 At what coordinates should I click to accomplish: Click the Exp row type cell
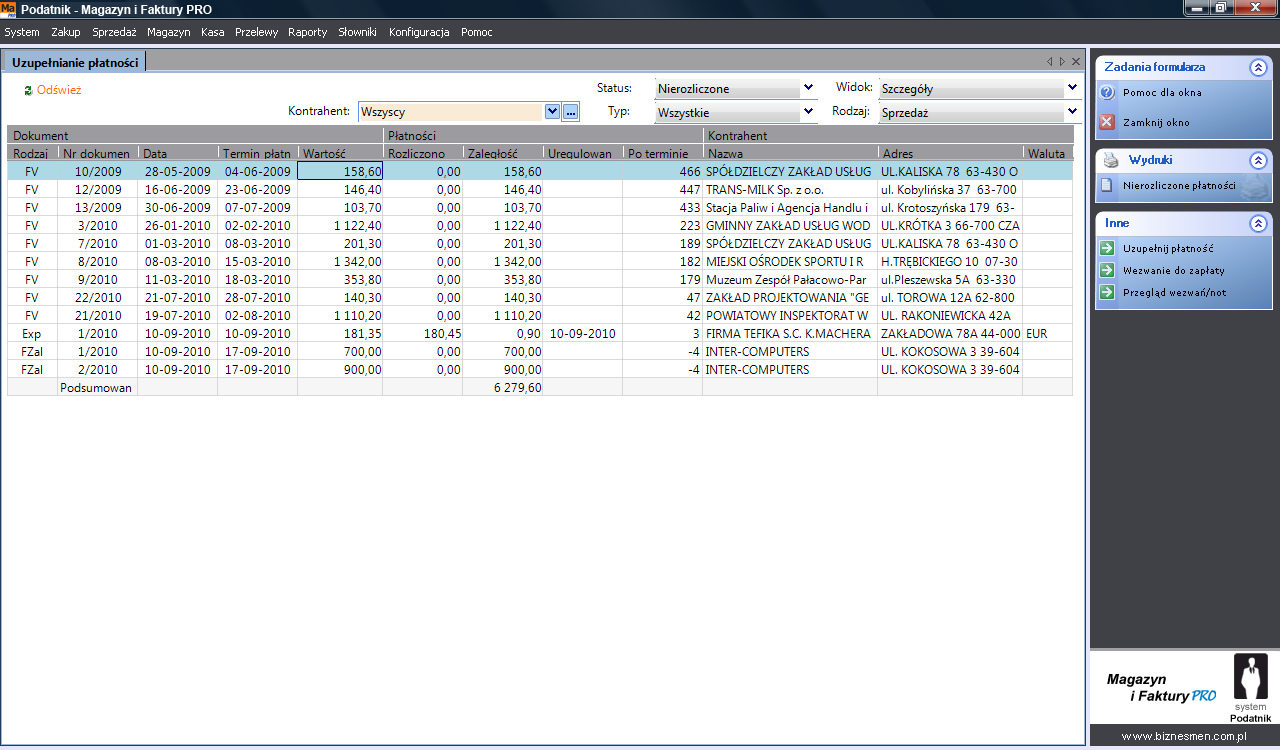[x=32, y=333]
